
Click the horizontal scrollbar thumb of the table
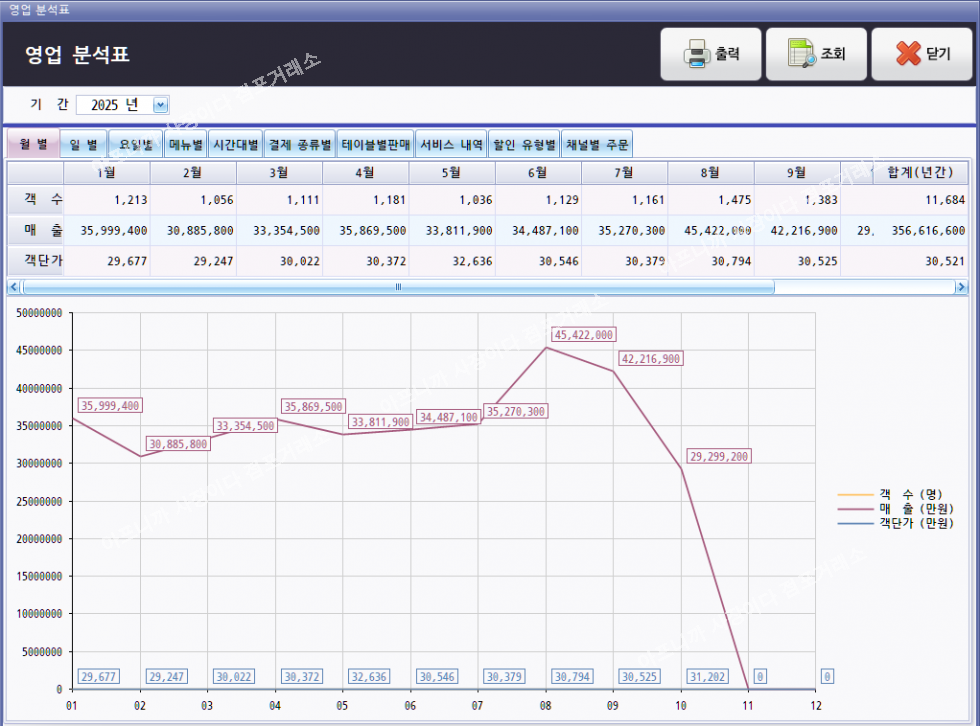click(x=398, y=287)
